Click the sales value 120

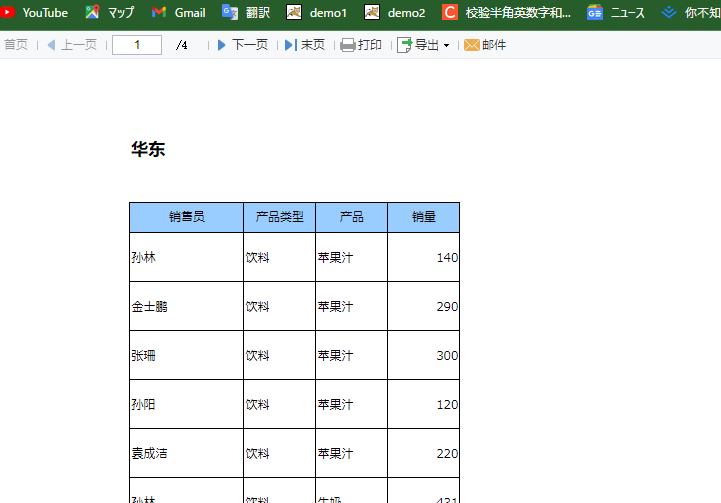point(447,405)
